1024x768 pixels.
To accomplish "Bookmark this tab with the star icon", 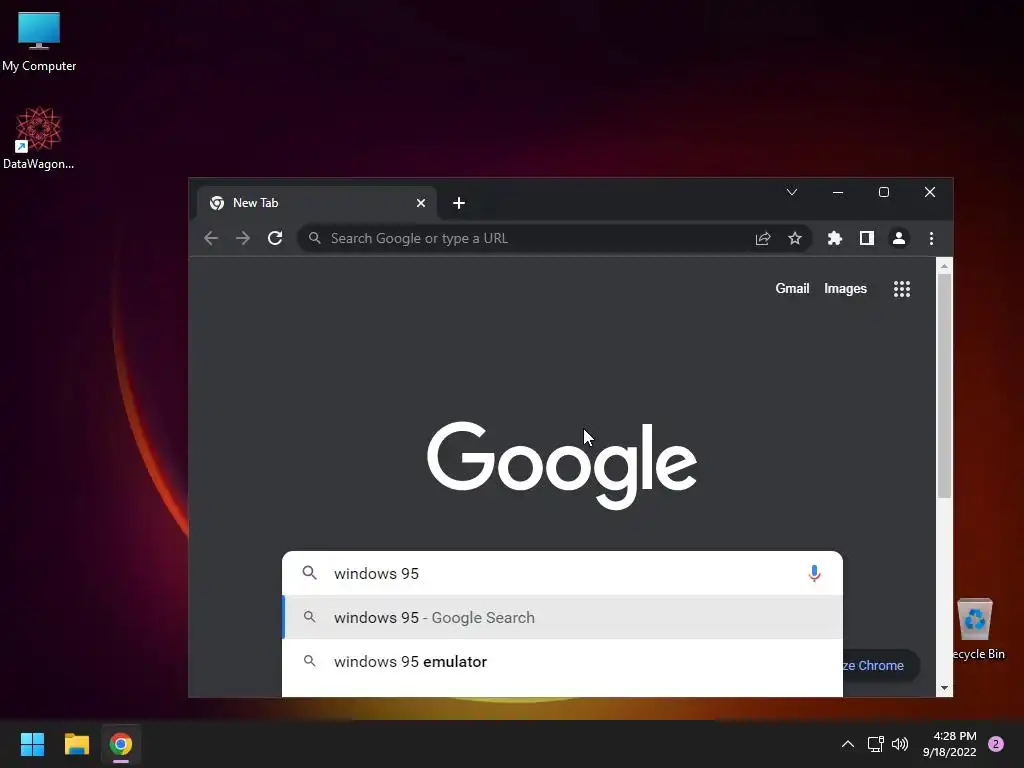I will point(795,238).
